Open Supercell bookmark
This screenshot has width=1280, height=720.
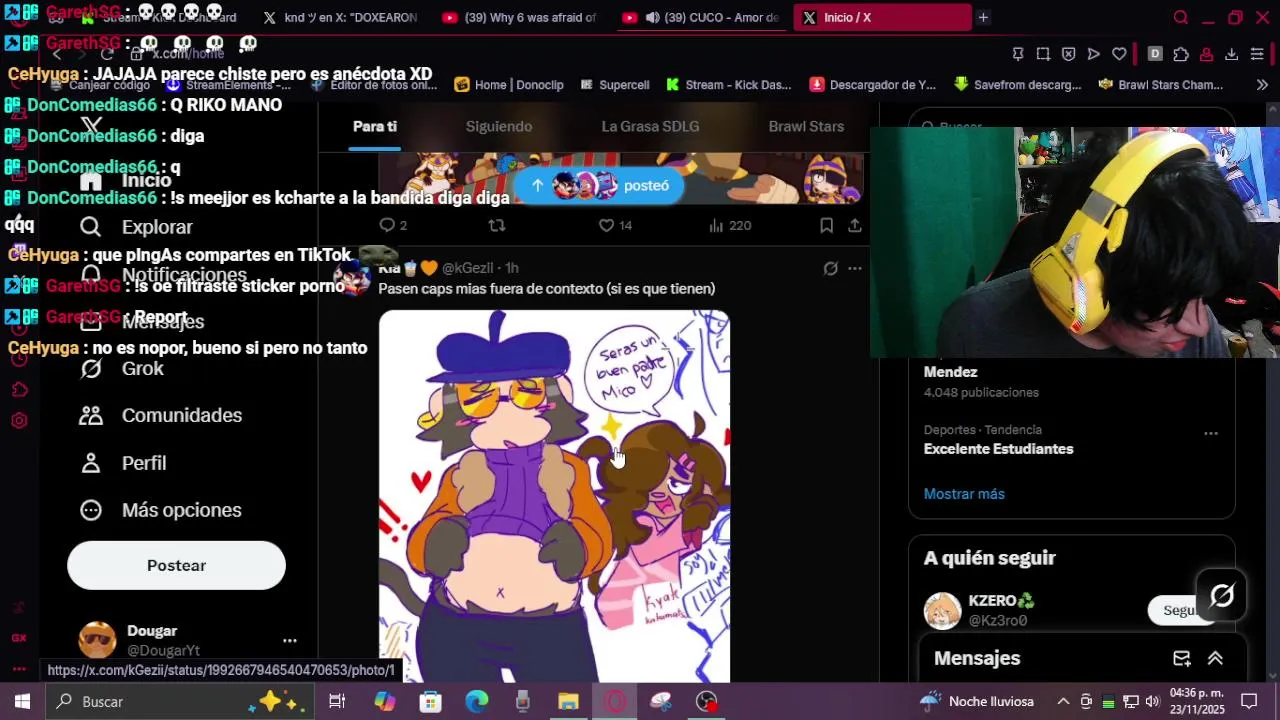point(614,85)
